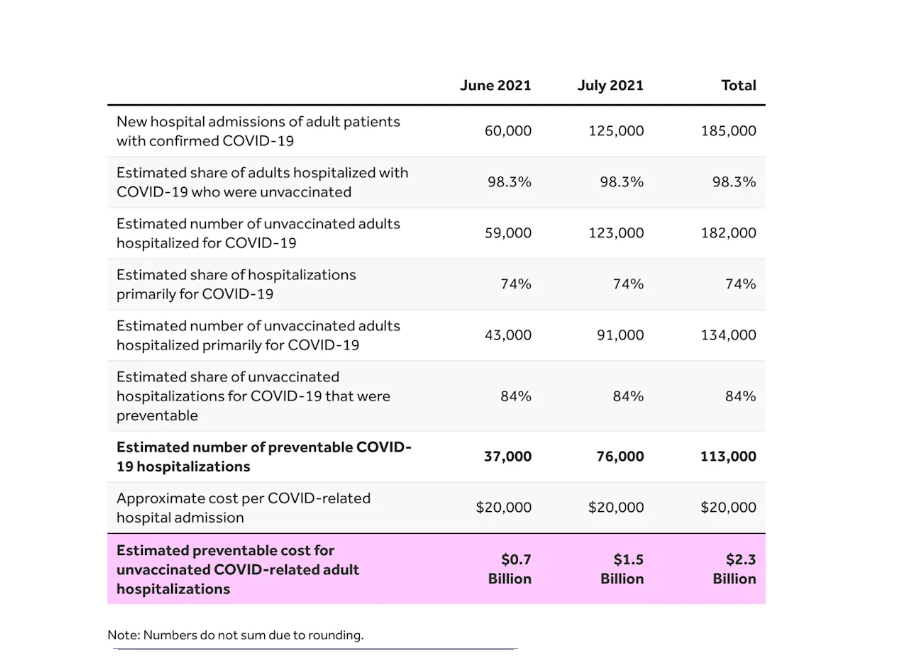The width and height of the screenshot is (908, 669).
Task: Click the 'Approximate cost per COVID-related hospital admission' label
Action: pos(243,508)
